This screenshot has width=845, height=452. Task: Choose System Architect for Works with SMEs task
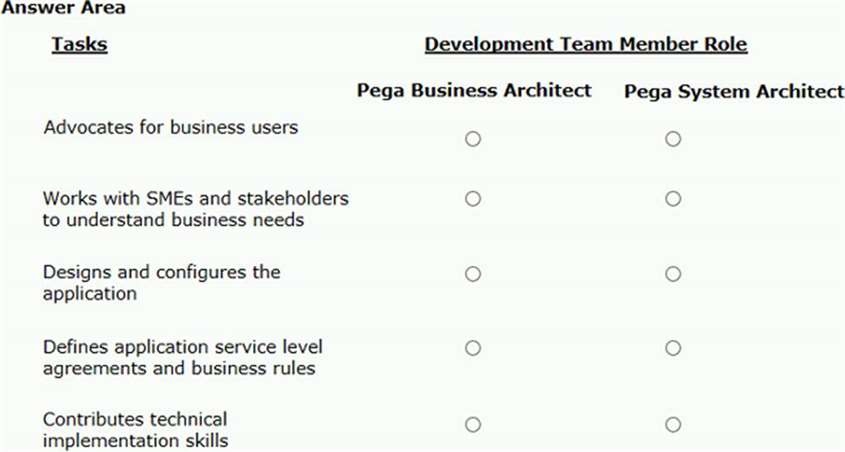pyautogui.click(x=673, y=199)
